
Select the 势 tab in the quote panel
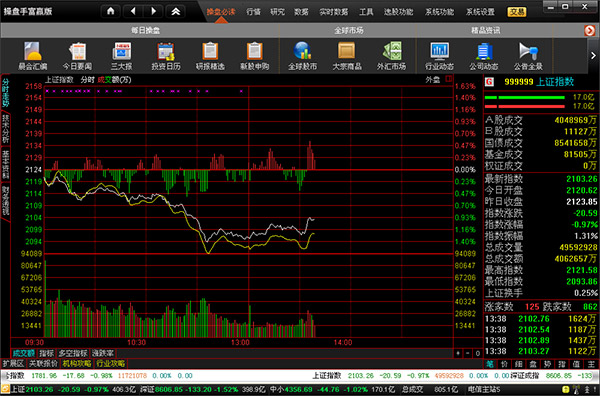pyautogui.click(x=548, y=364)
